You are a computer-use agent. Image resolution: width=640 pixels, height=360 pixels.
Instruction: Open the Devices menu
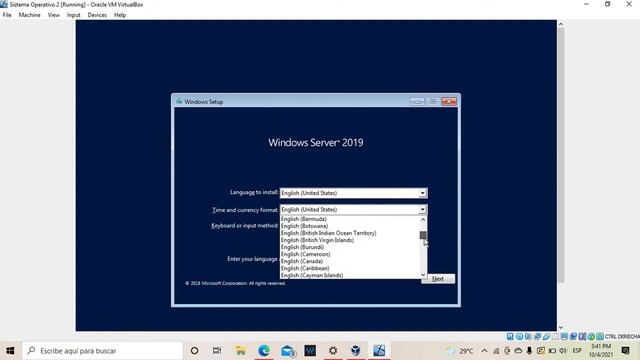pos(97,15)
